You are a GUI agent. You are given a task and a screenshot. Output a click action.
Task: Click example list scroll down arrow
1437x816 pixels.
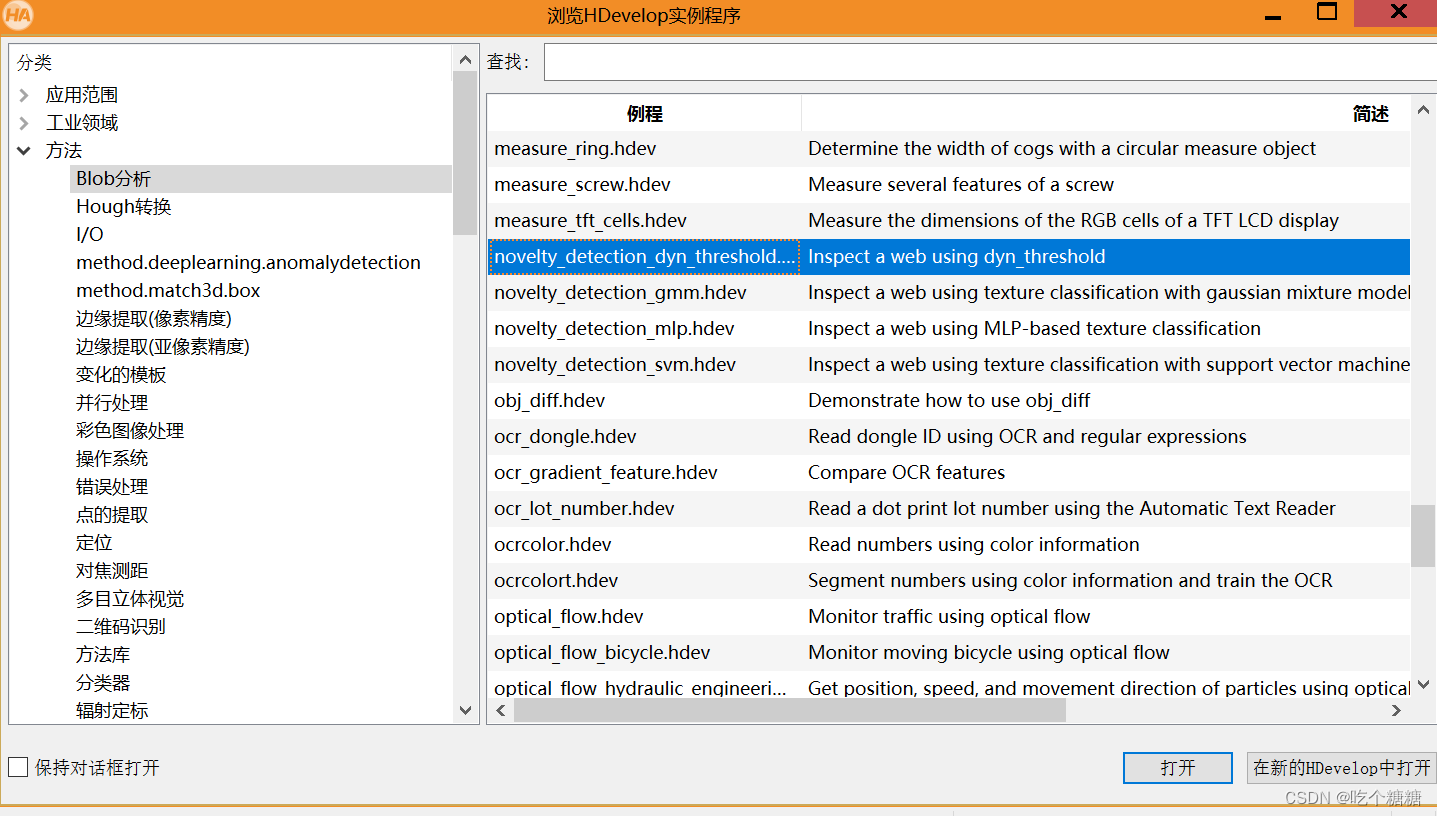click(1423, 685)
